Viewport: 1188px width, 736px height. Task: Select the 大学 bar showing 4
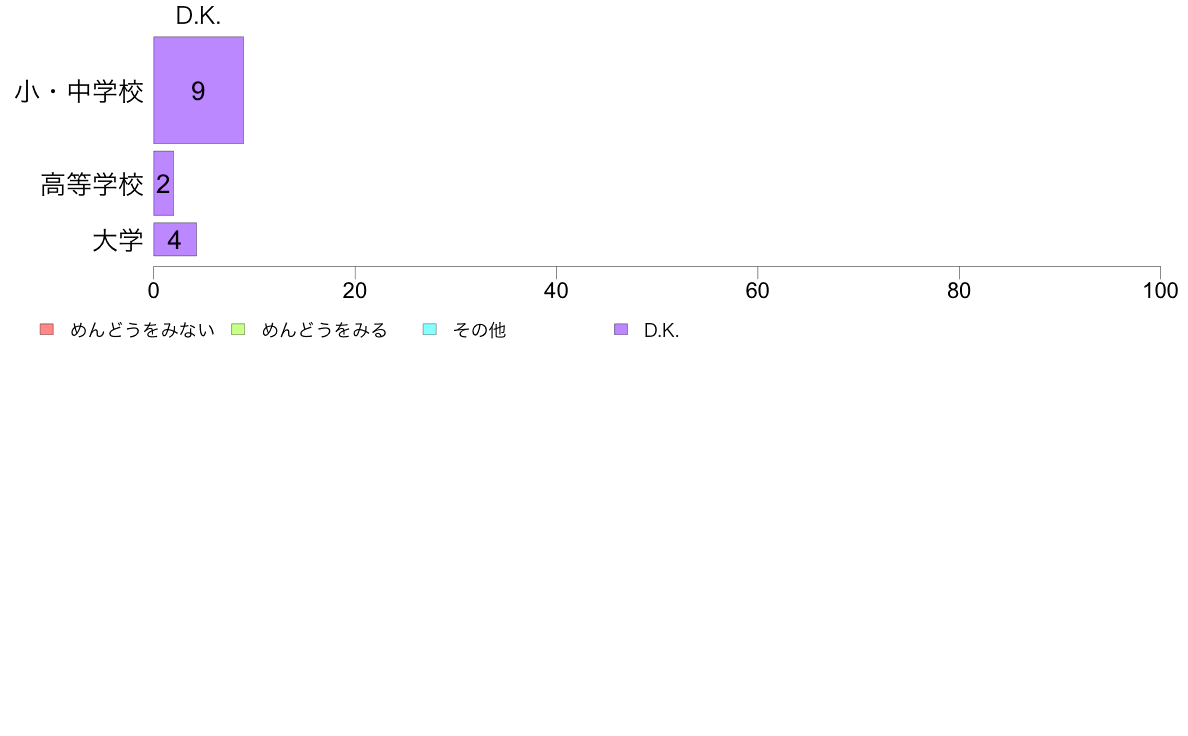(175, 240)
